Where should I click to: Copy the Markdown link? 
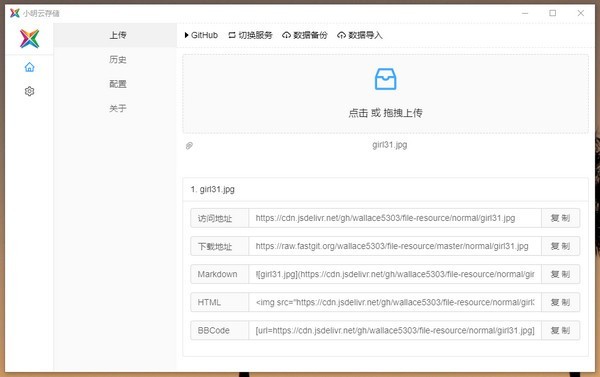click(561, 274)
